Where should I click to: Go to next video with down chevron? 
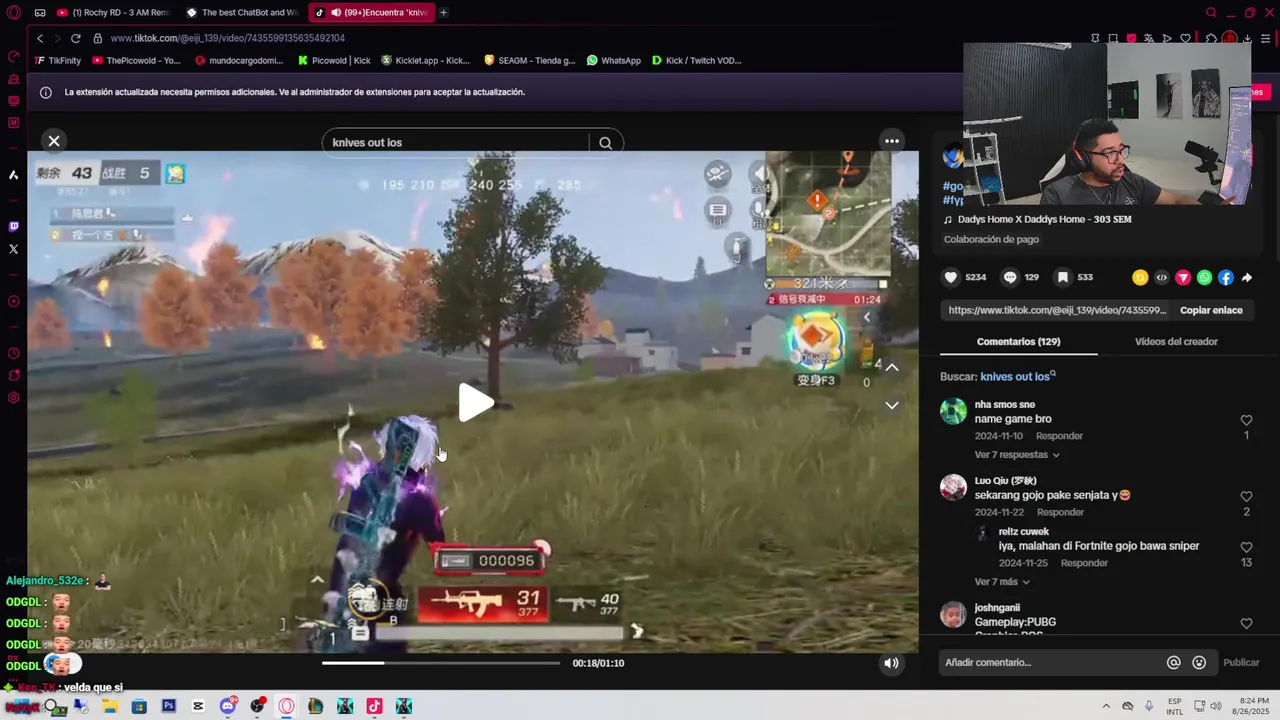(892, 405)
